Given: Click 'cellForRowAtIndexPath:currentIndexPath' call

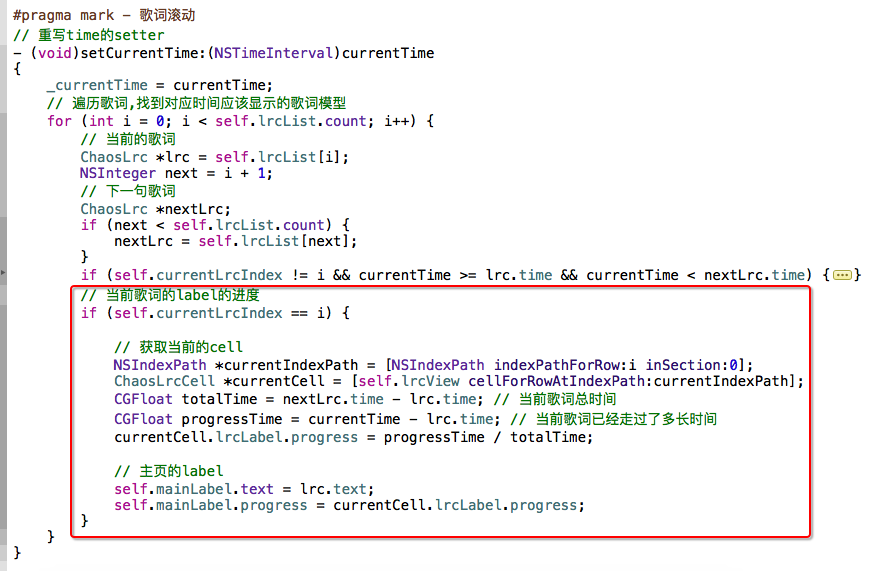Looking at the screenshot, I should coord(628,381).
